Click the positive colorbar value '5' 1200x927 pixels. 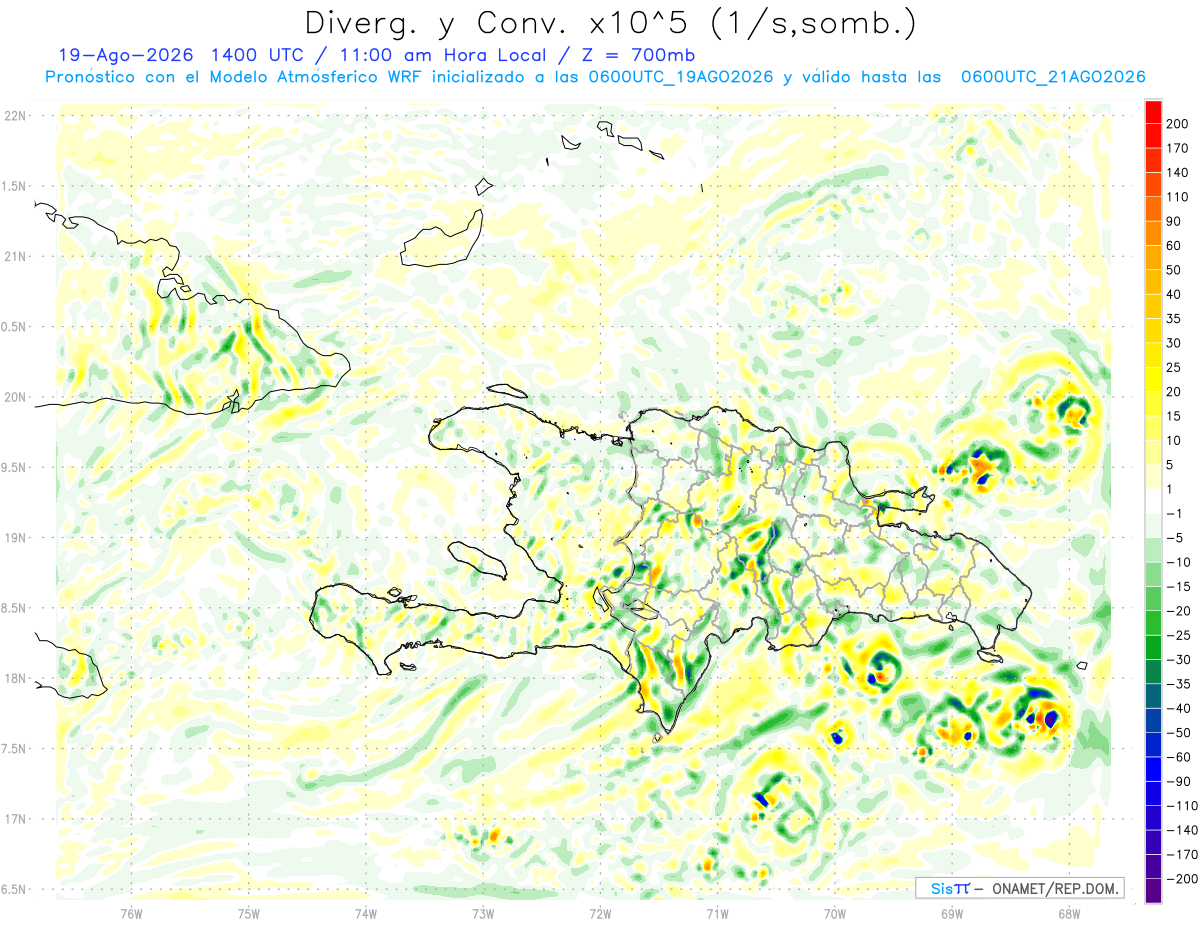(x=1171, y=465)
